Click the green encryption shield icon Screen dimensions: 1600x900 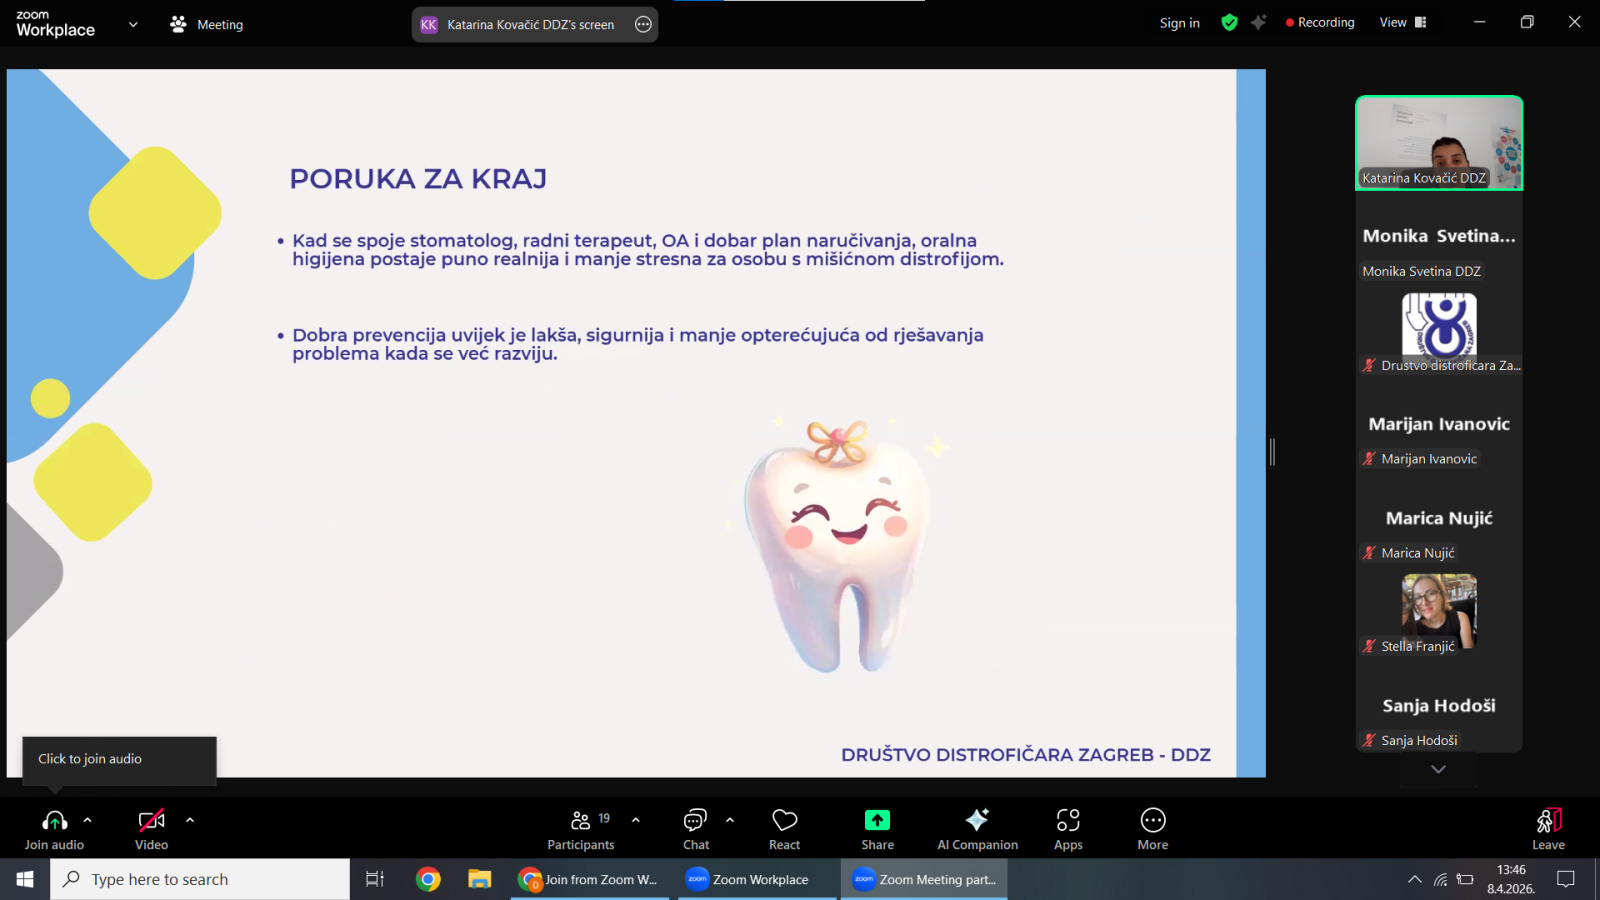(1230, 23)
